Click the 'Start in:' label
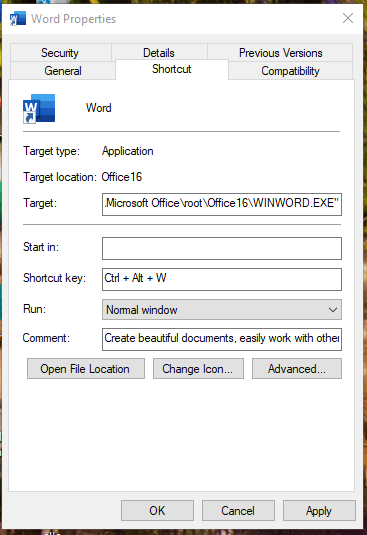Screen dimensions: 367x535 tap(41, 247)
